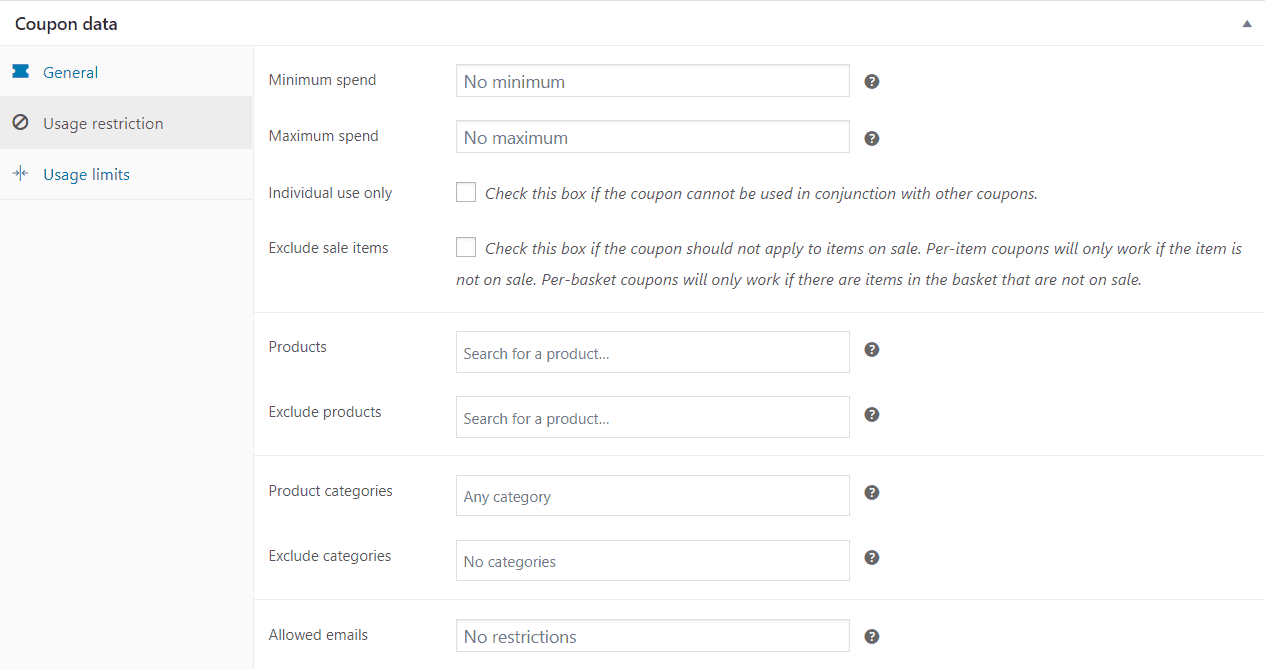The height and width of the screenshot is (669, 1265).
Task: Click the Usage limits icon
Action: [x=20, y=174]
